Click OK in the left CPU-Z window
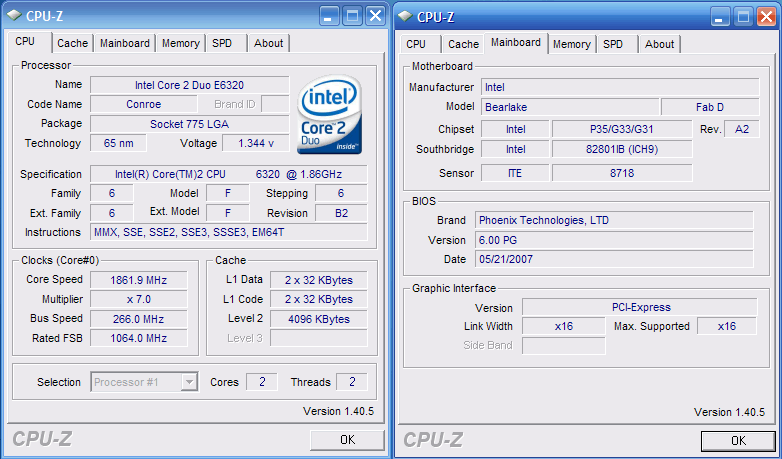The height and width of the screenshot is (459, 782). 348,440
